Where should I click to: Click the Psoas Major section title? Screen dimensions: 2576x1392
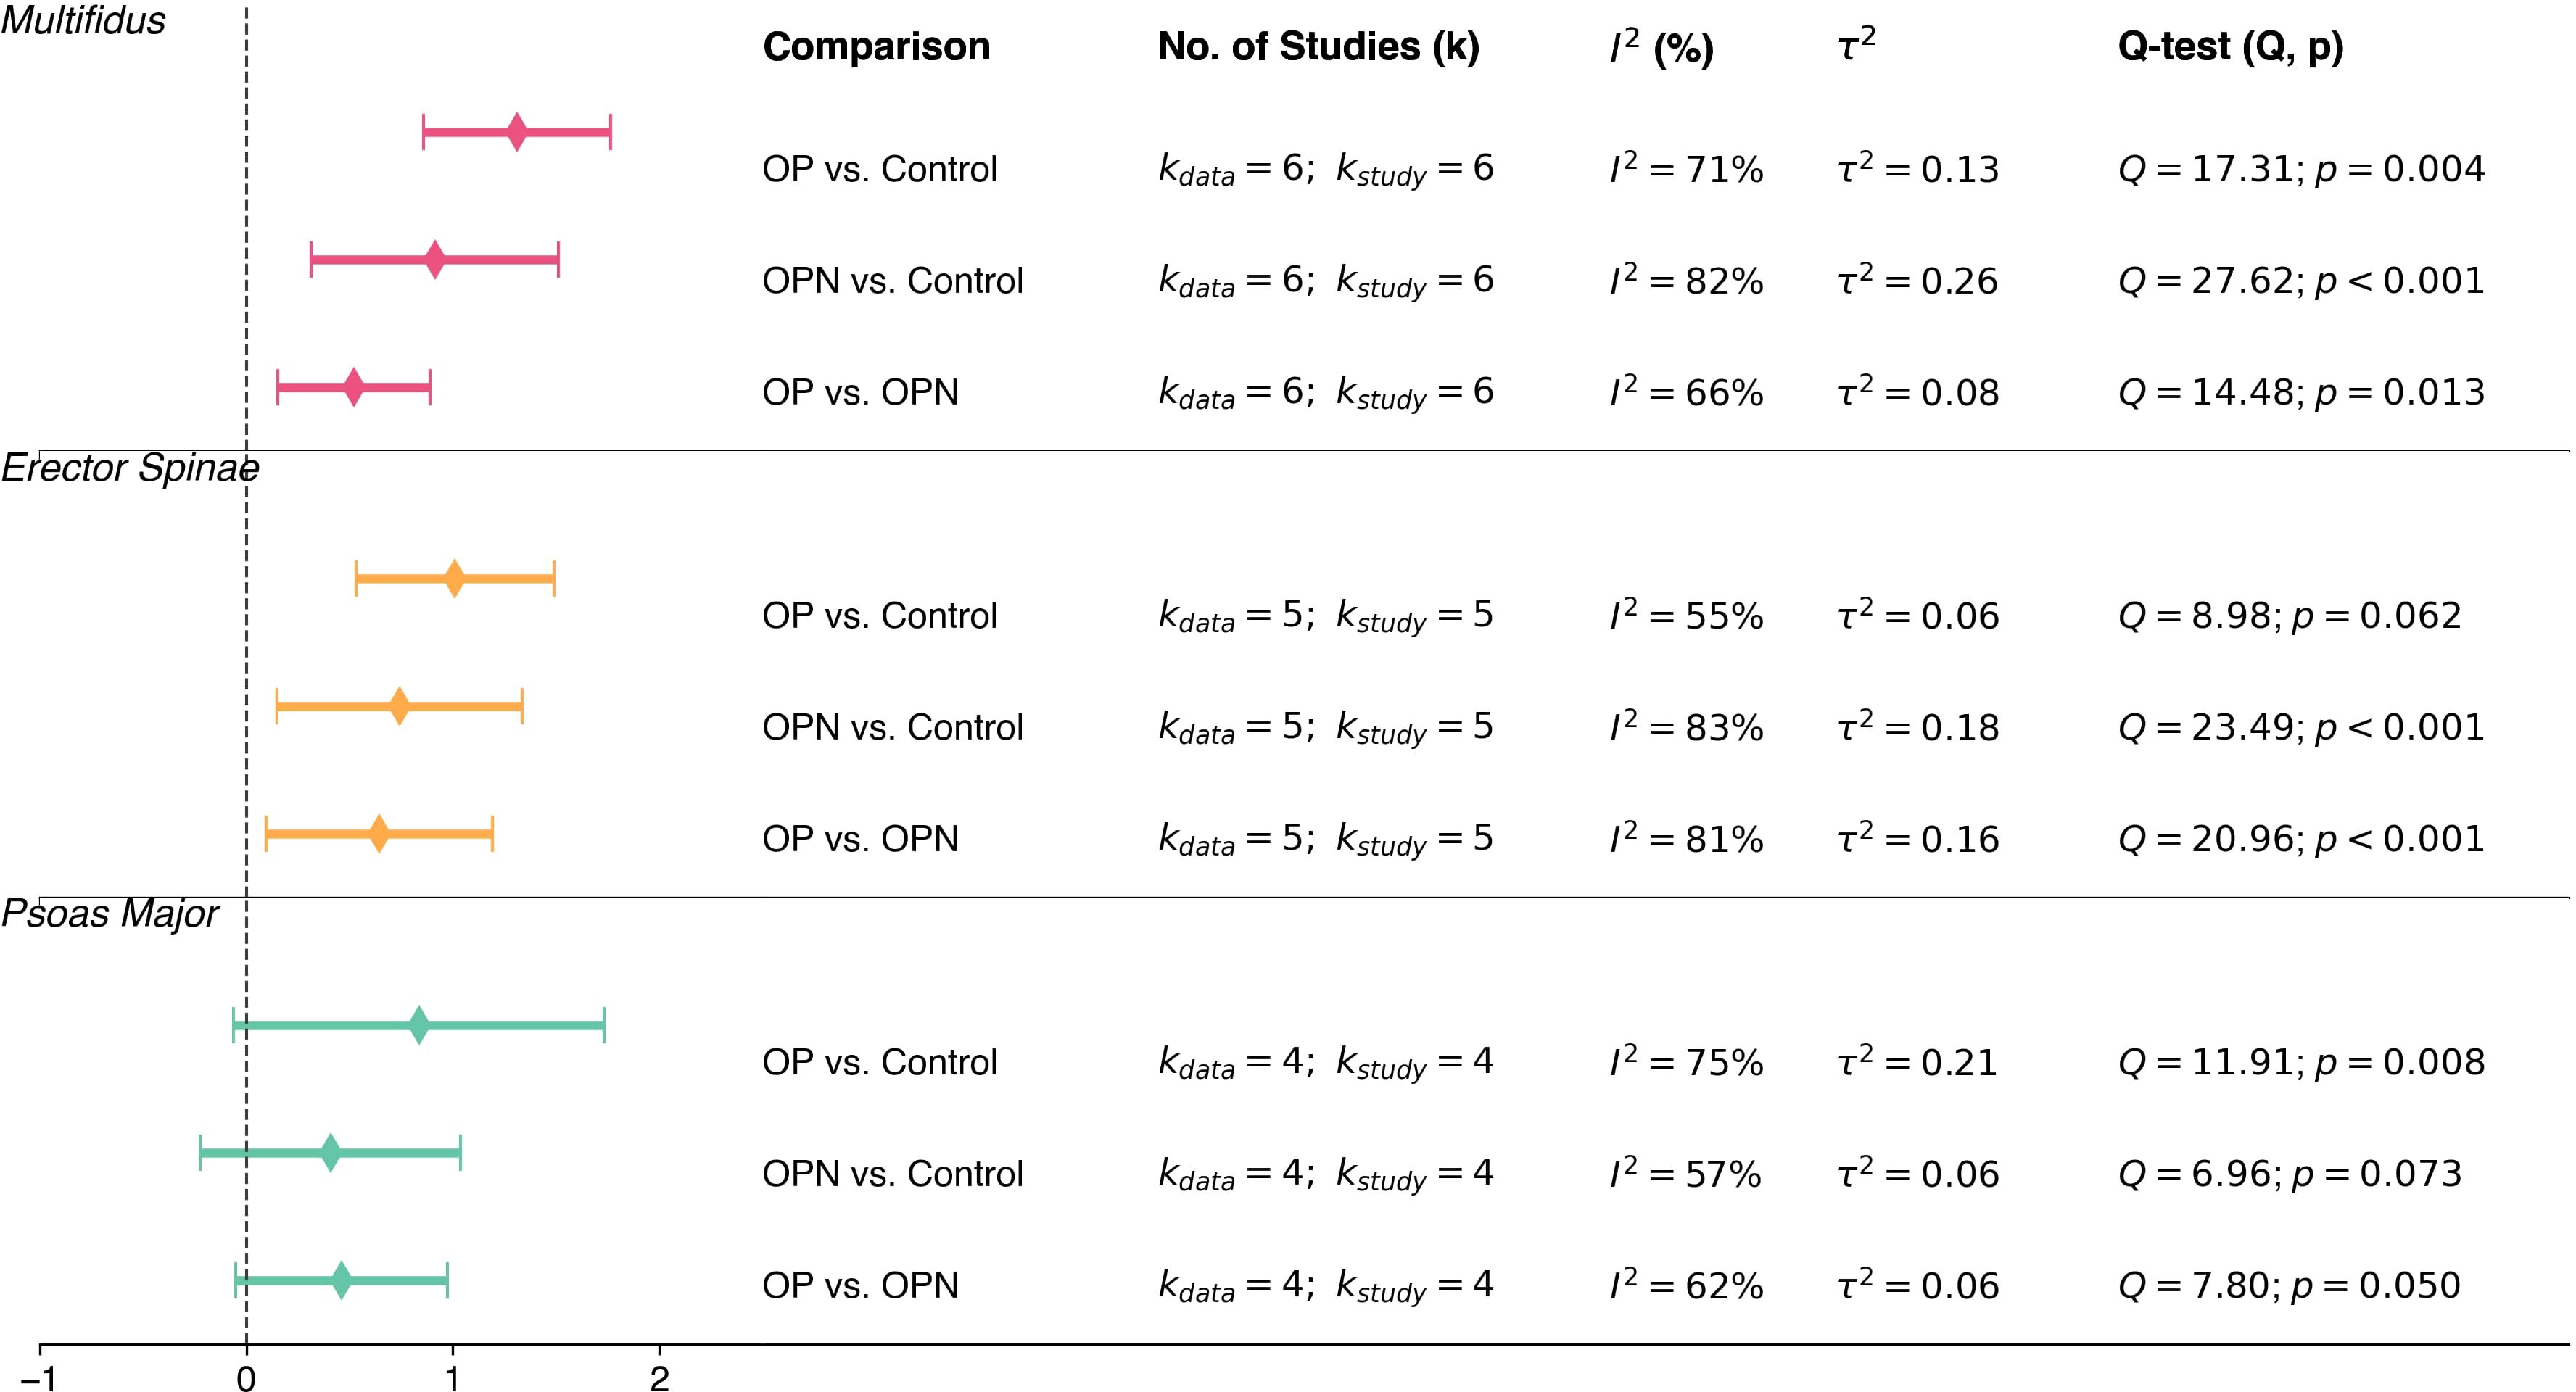coord(110,914)
